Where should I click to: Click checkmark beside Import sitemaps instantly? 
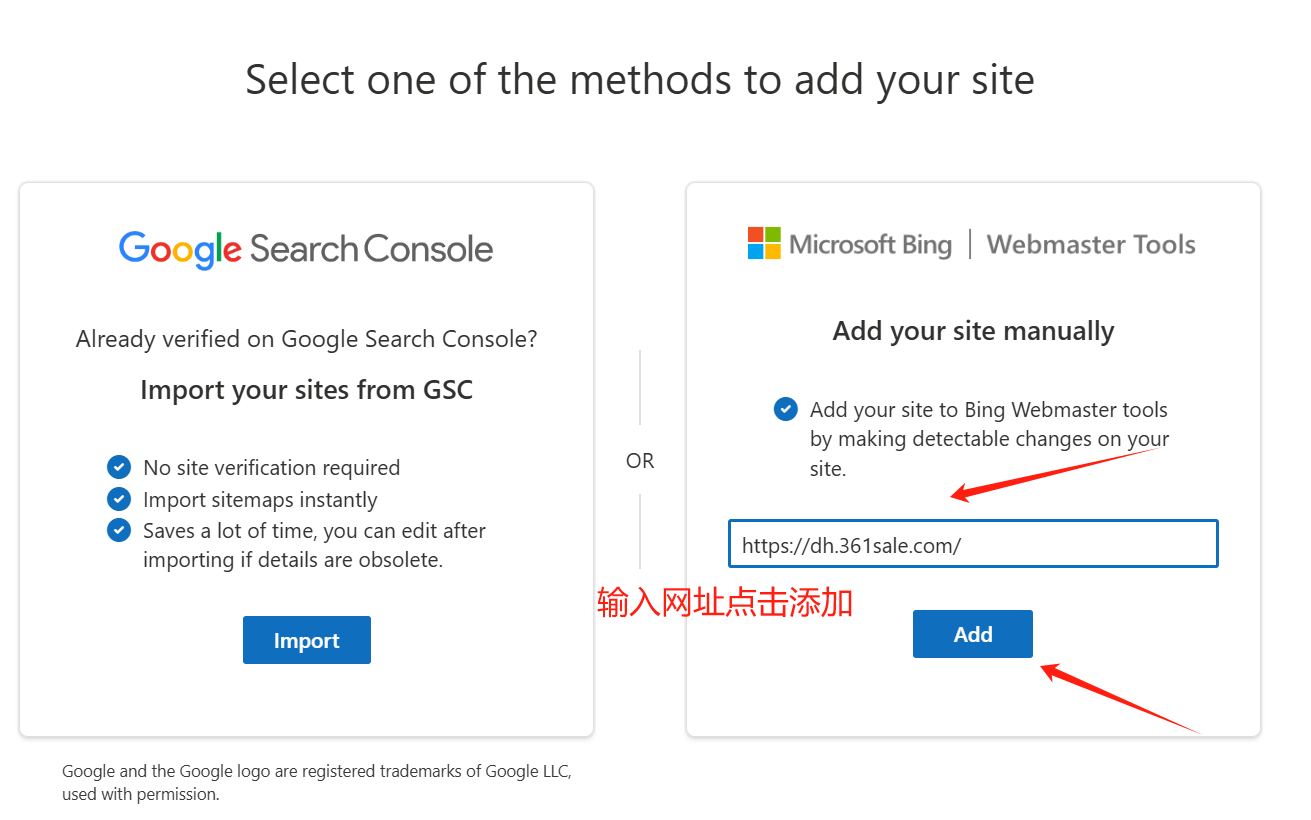[x=119, y=499]
